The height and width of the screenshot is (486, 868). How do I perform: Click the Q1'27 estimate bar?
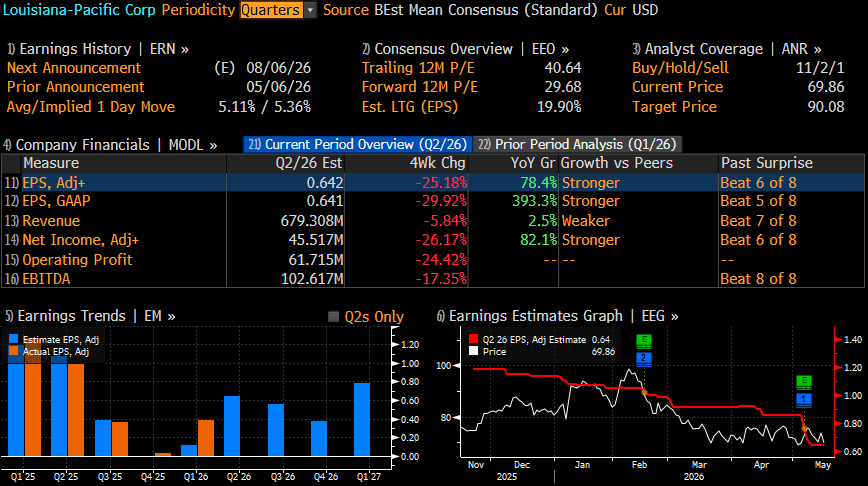pos(362,420)
